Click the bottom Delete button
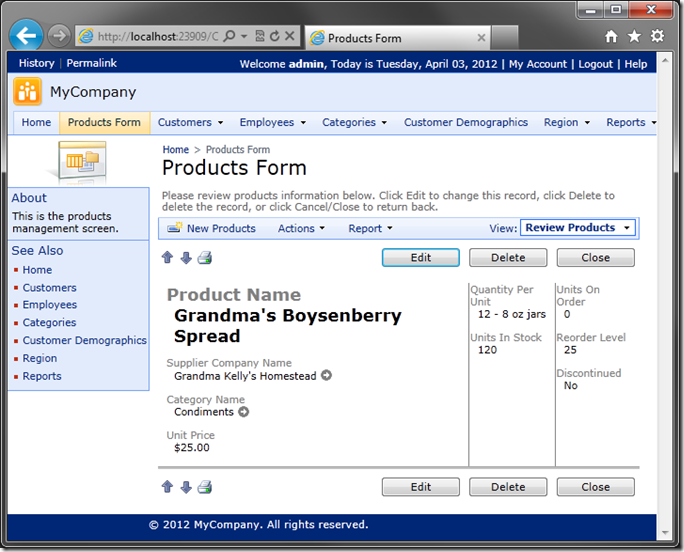This screenshot has height=552, width=684. click(x=508, y=487)
